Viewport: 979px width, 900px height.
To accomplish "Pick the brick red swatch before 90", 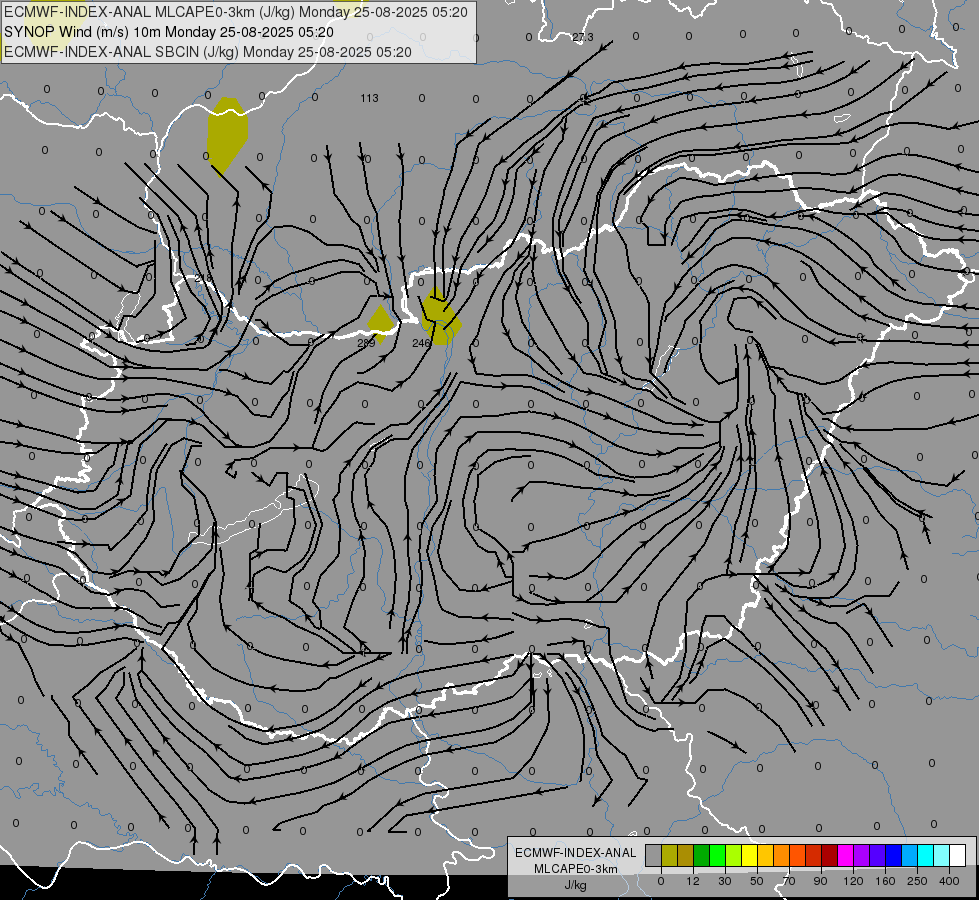I will tap(814, 855).
